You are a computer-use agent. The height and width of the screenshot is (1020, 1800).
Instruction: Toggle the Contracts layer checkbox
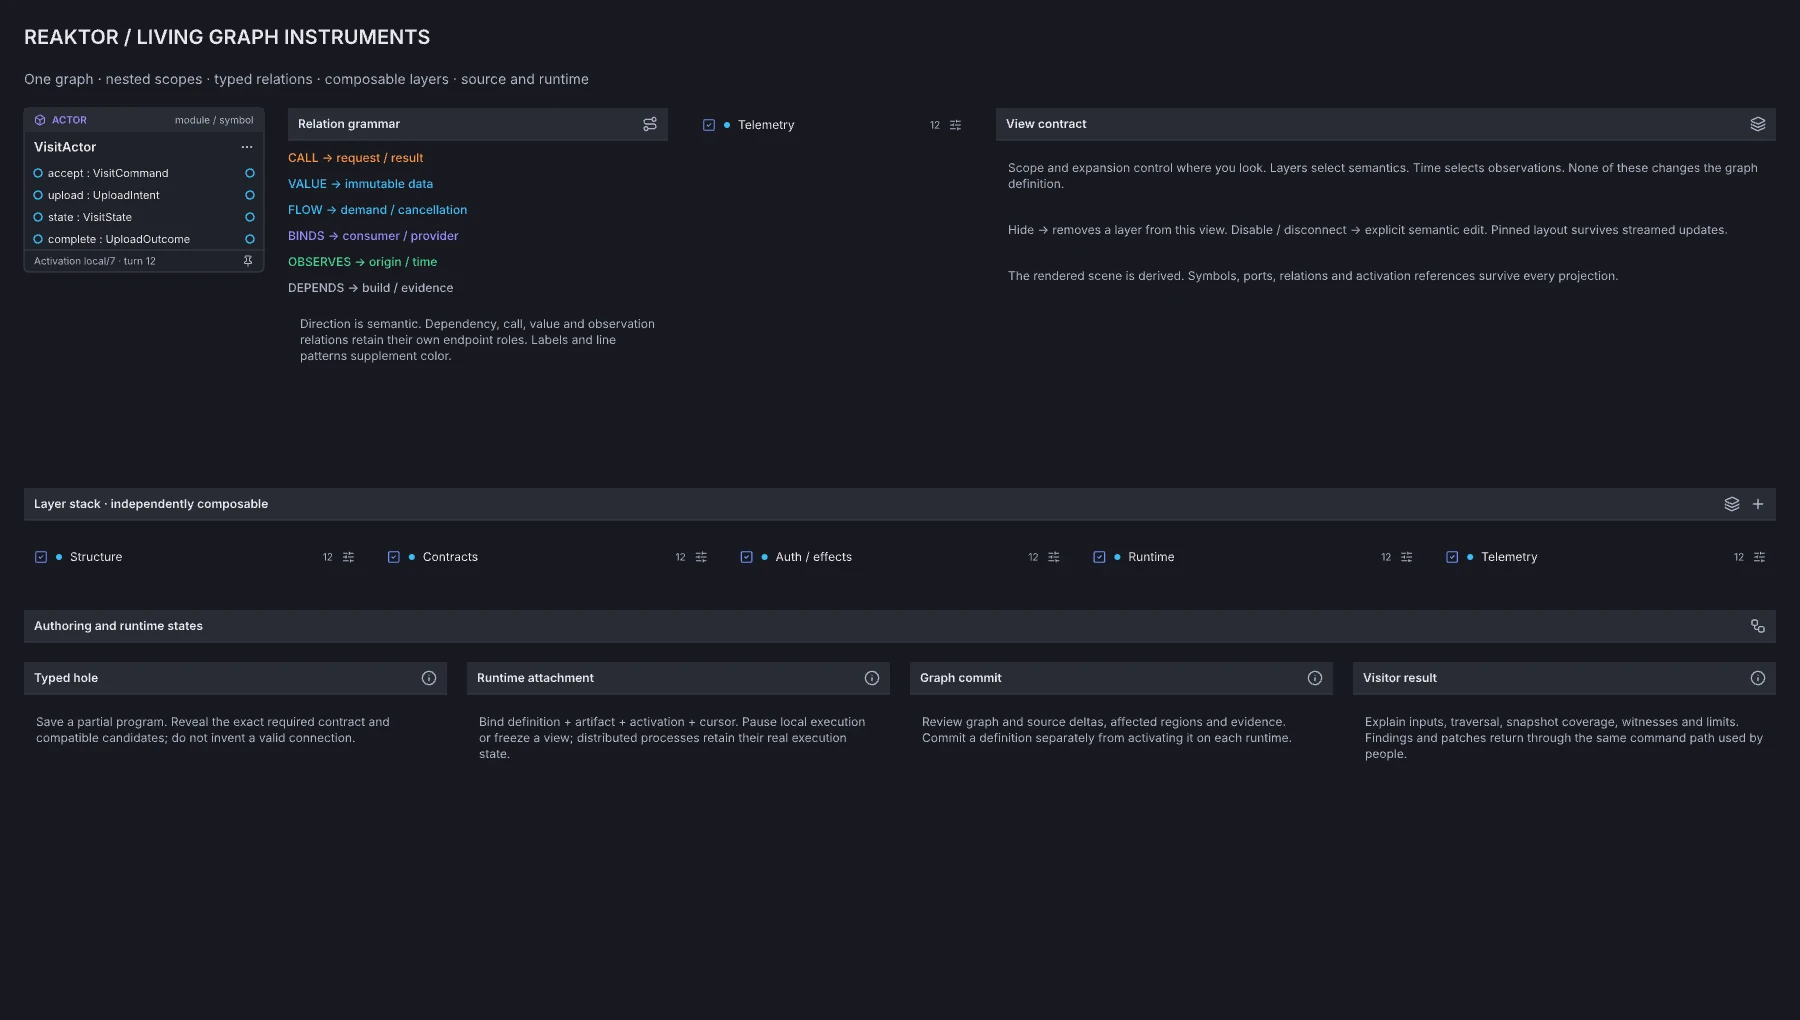click(x=394, y=557)
